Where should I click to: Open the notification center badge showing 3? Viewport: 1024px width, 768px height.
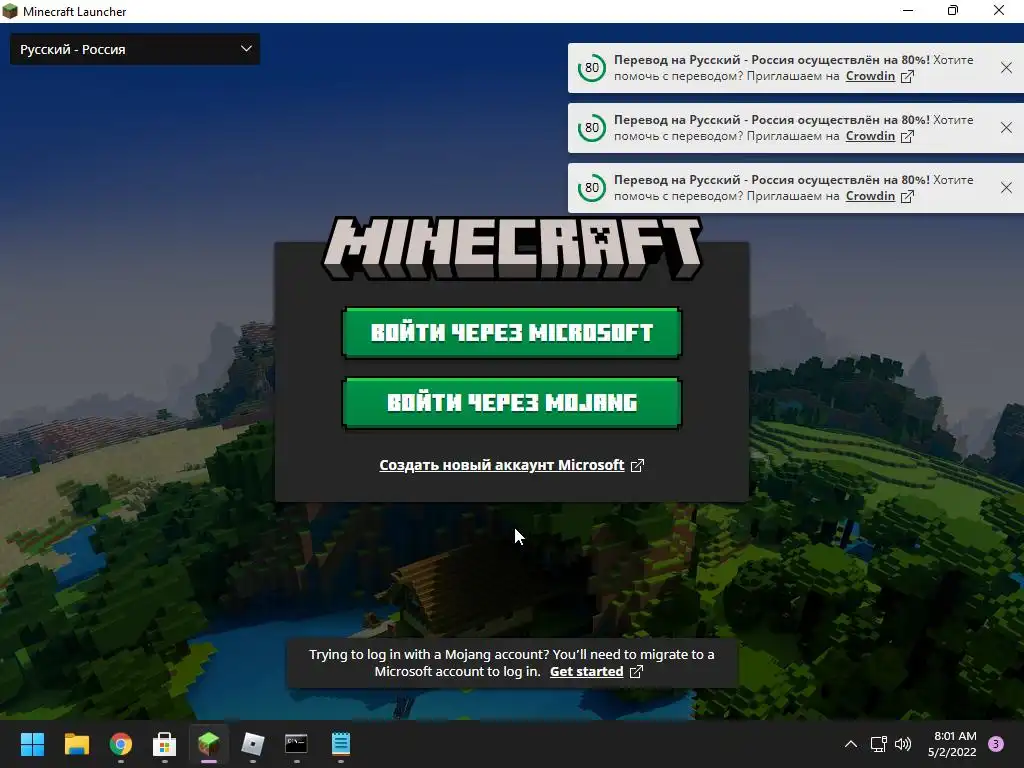point(996,744)
